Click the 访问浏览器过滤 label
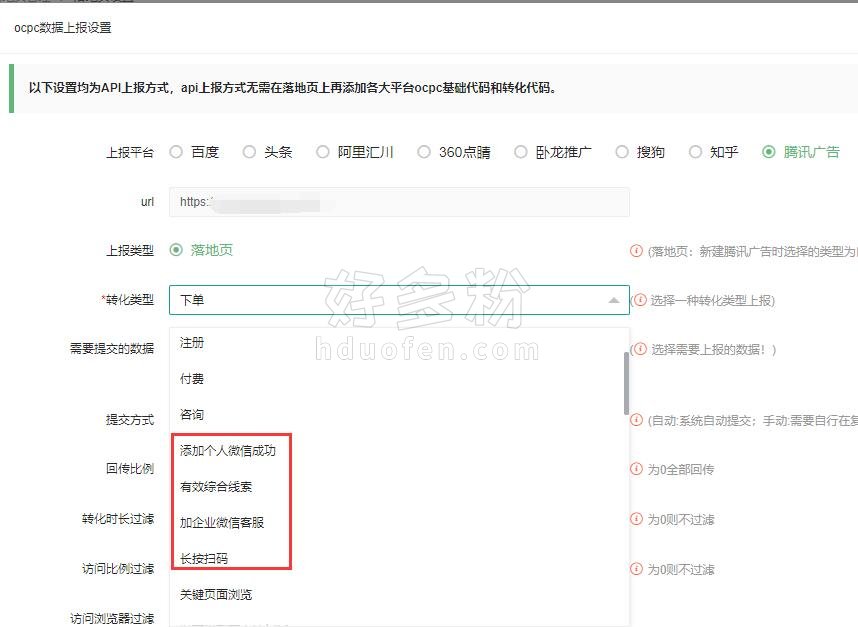The height and width of the screenshot is (627, 858). (112, 618)
